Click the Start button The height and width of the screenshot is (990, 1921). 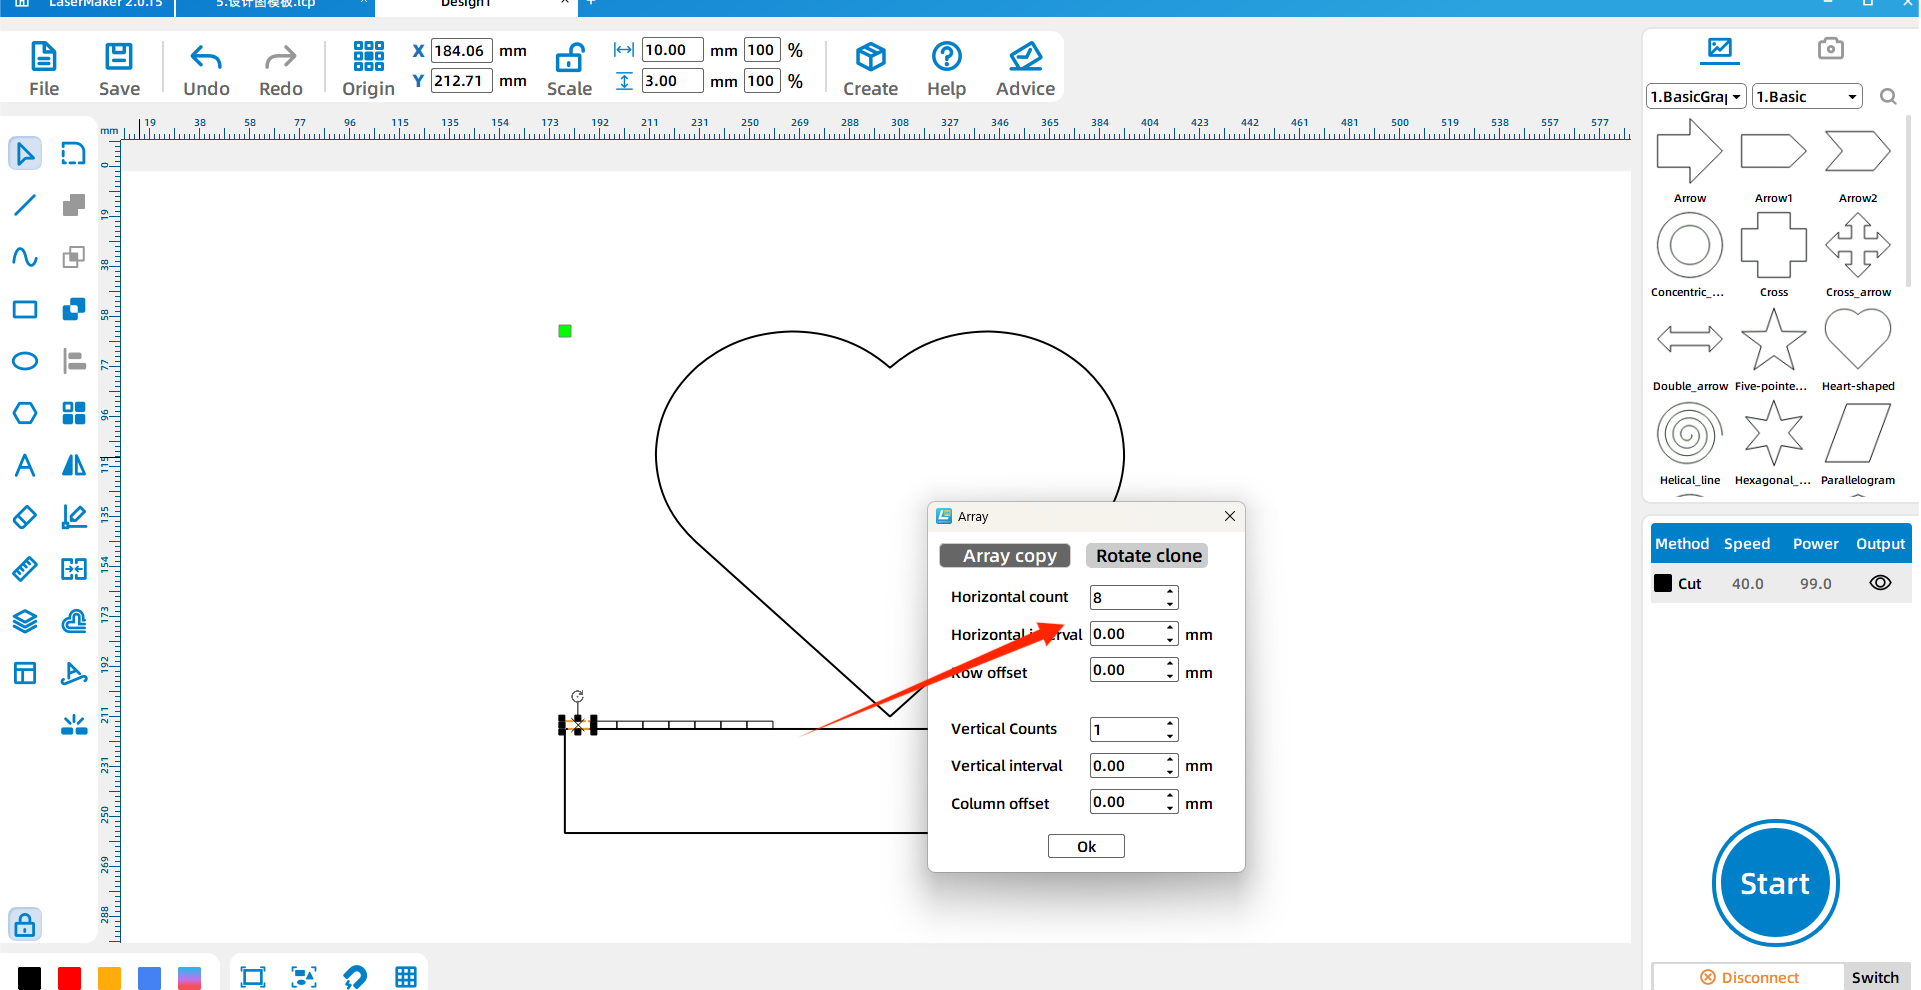1775,884
